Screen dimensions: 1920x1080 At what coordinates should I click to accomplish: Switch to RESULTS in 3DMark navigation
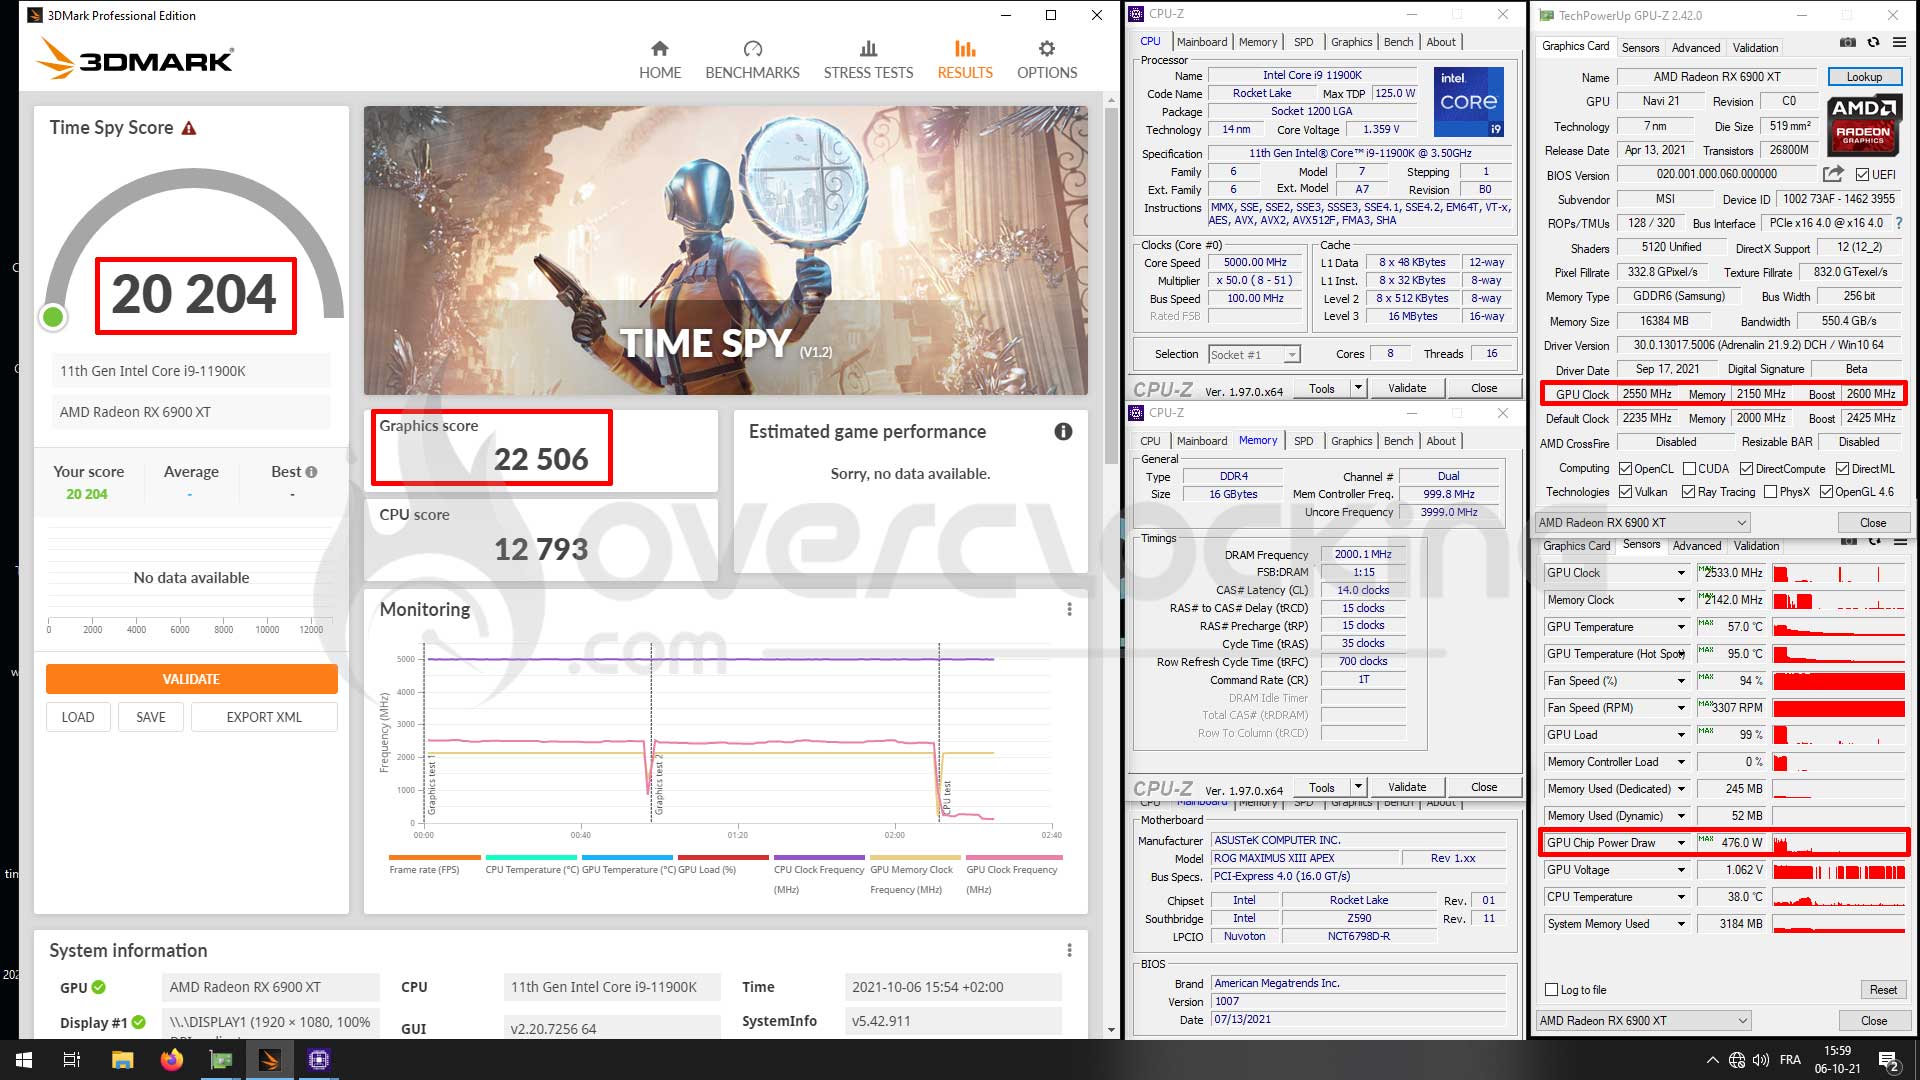(965, 60)
